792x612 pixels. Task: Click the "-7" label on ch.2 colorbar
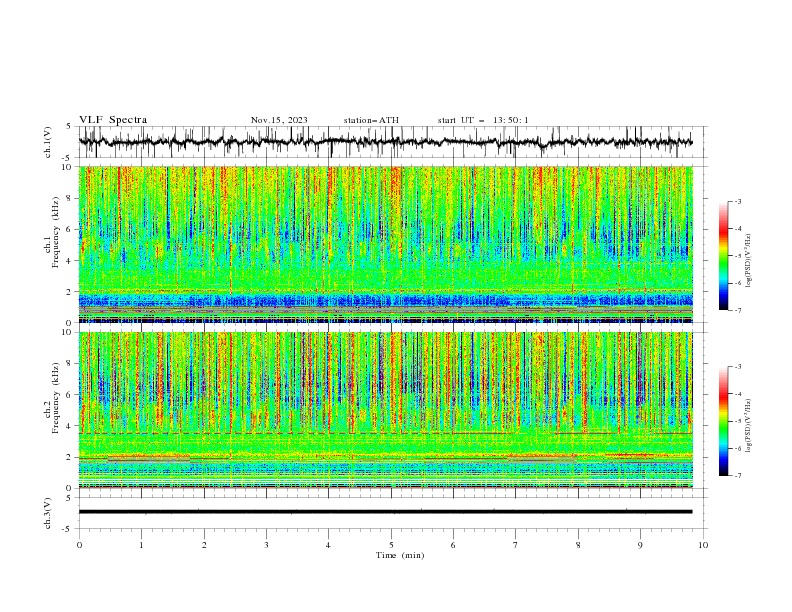[737, 475]
